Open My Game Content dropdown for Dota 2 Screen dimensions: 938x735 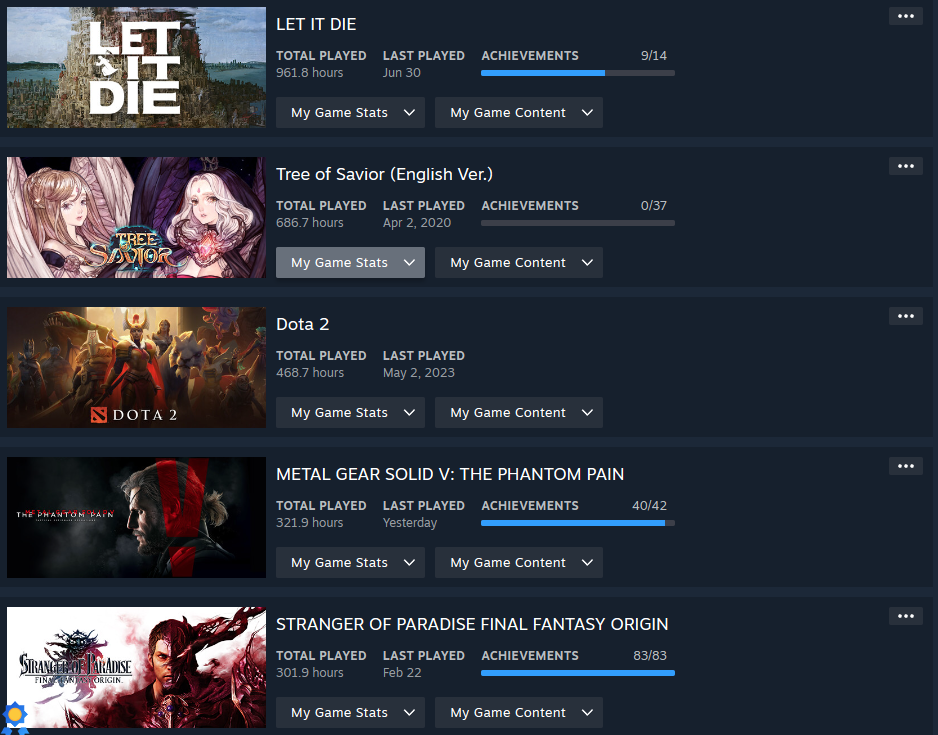[519, 413]
